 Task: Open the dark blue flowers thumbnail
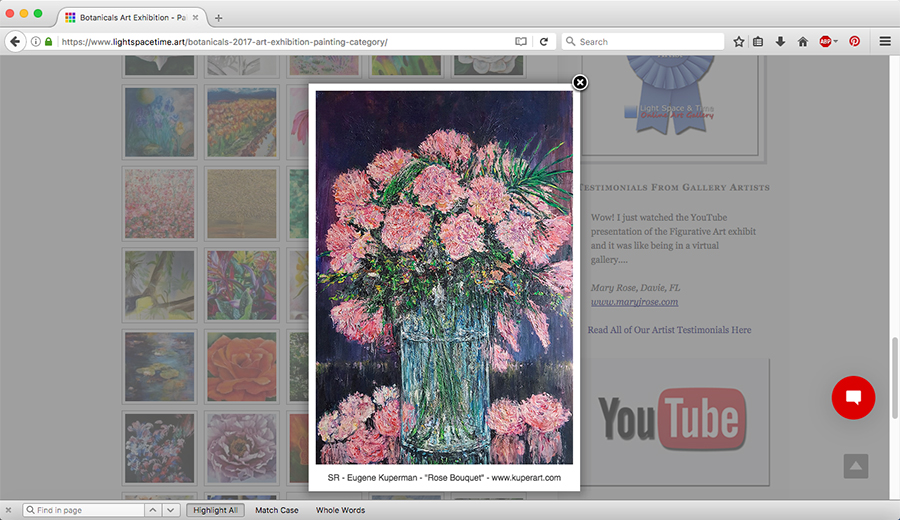(160, 448)
